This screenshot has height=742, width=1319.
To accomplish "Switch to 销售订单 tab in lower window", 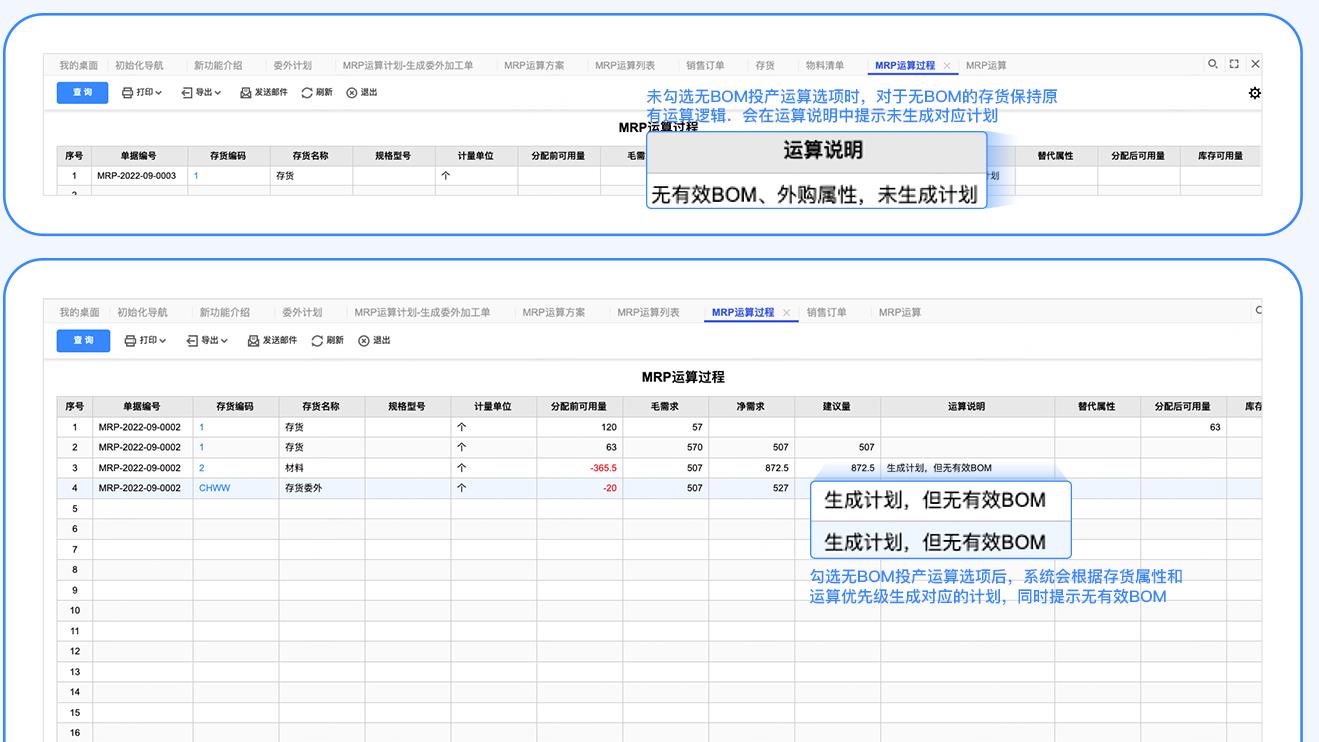I will (826, 312).
